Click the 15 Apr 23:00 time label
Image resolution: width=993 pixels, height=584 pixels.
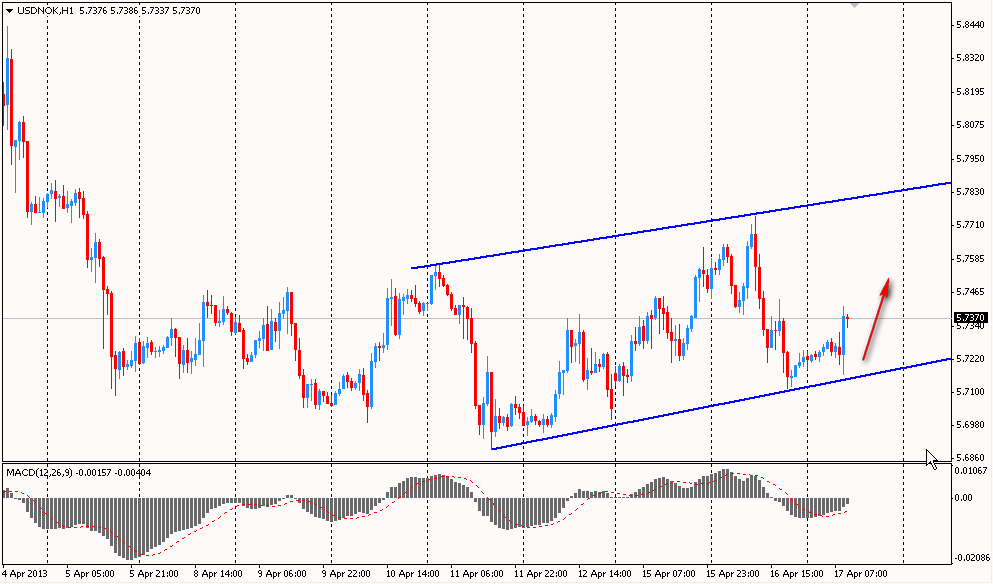tap(733, 574)
